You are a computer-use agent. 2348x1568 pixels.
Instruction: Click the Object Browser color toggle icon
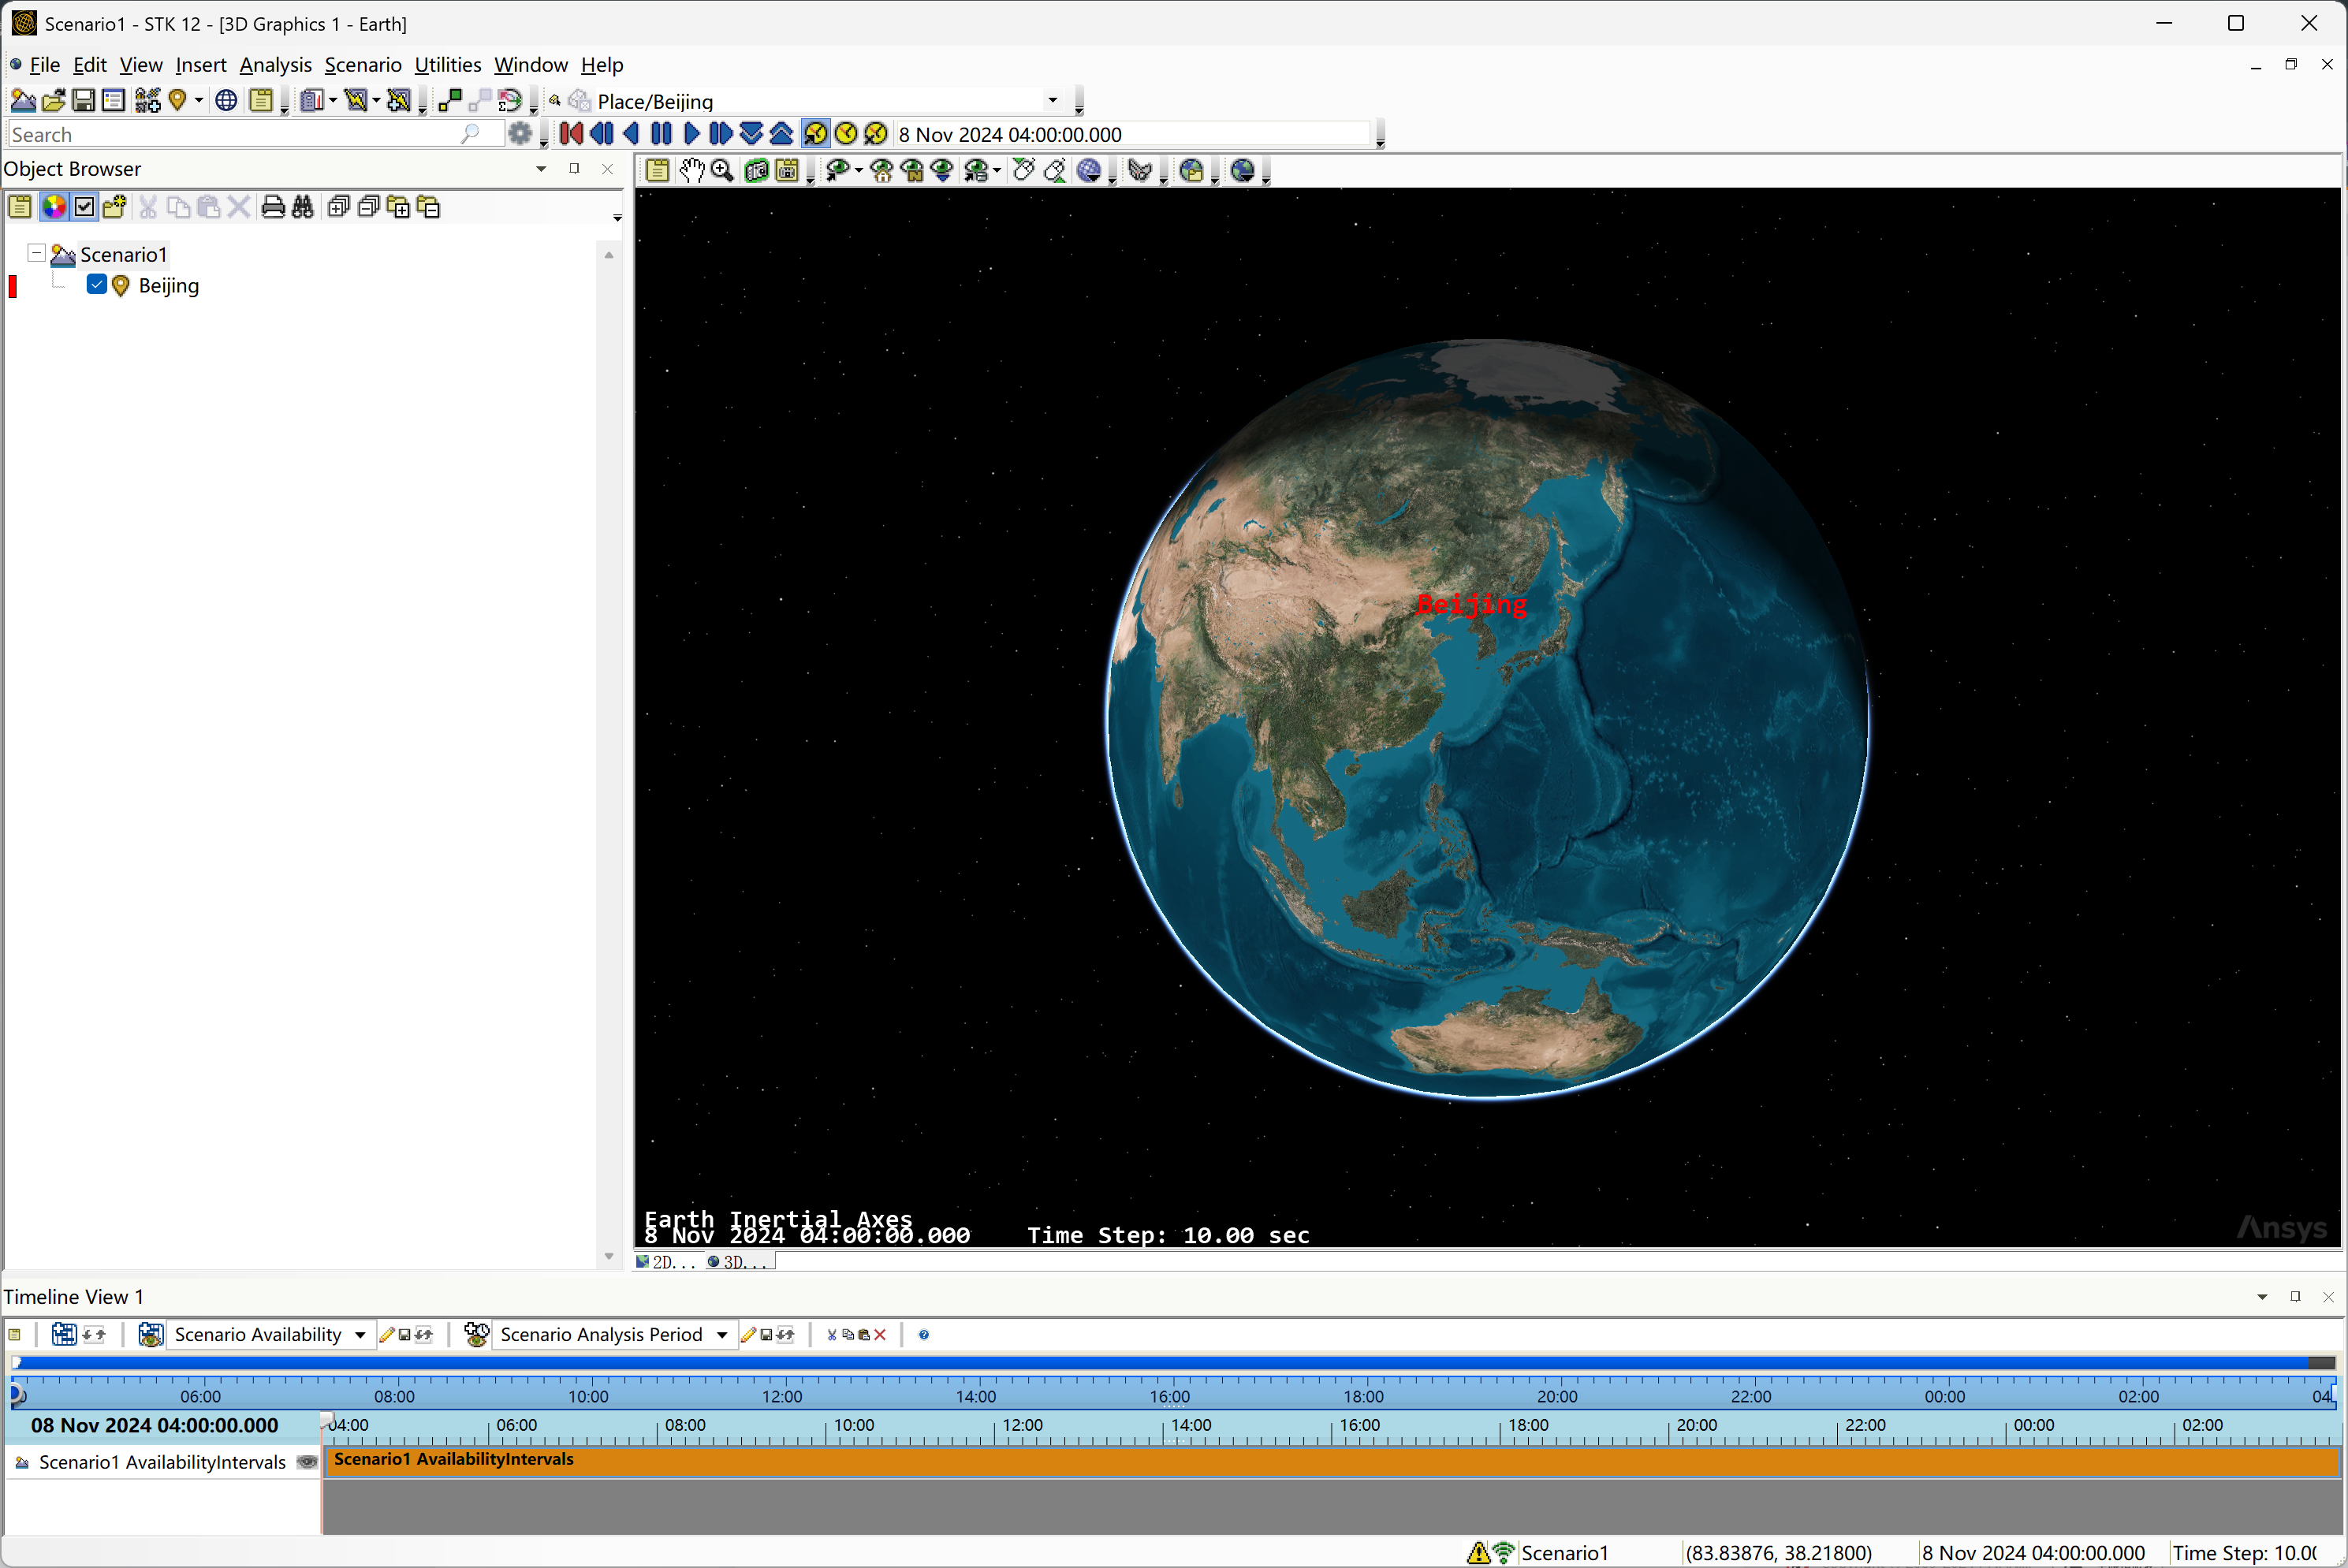54,207
